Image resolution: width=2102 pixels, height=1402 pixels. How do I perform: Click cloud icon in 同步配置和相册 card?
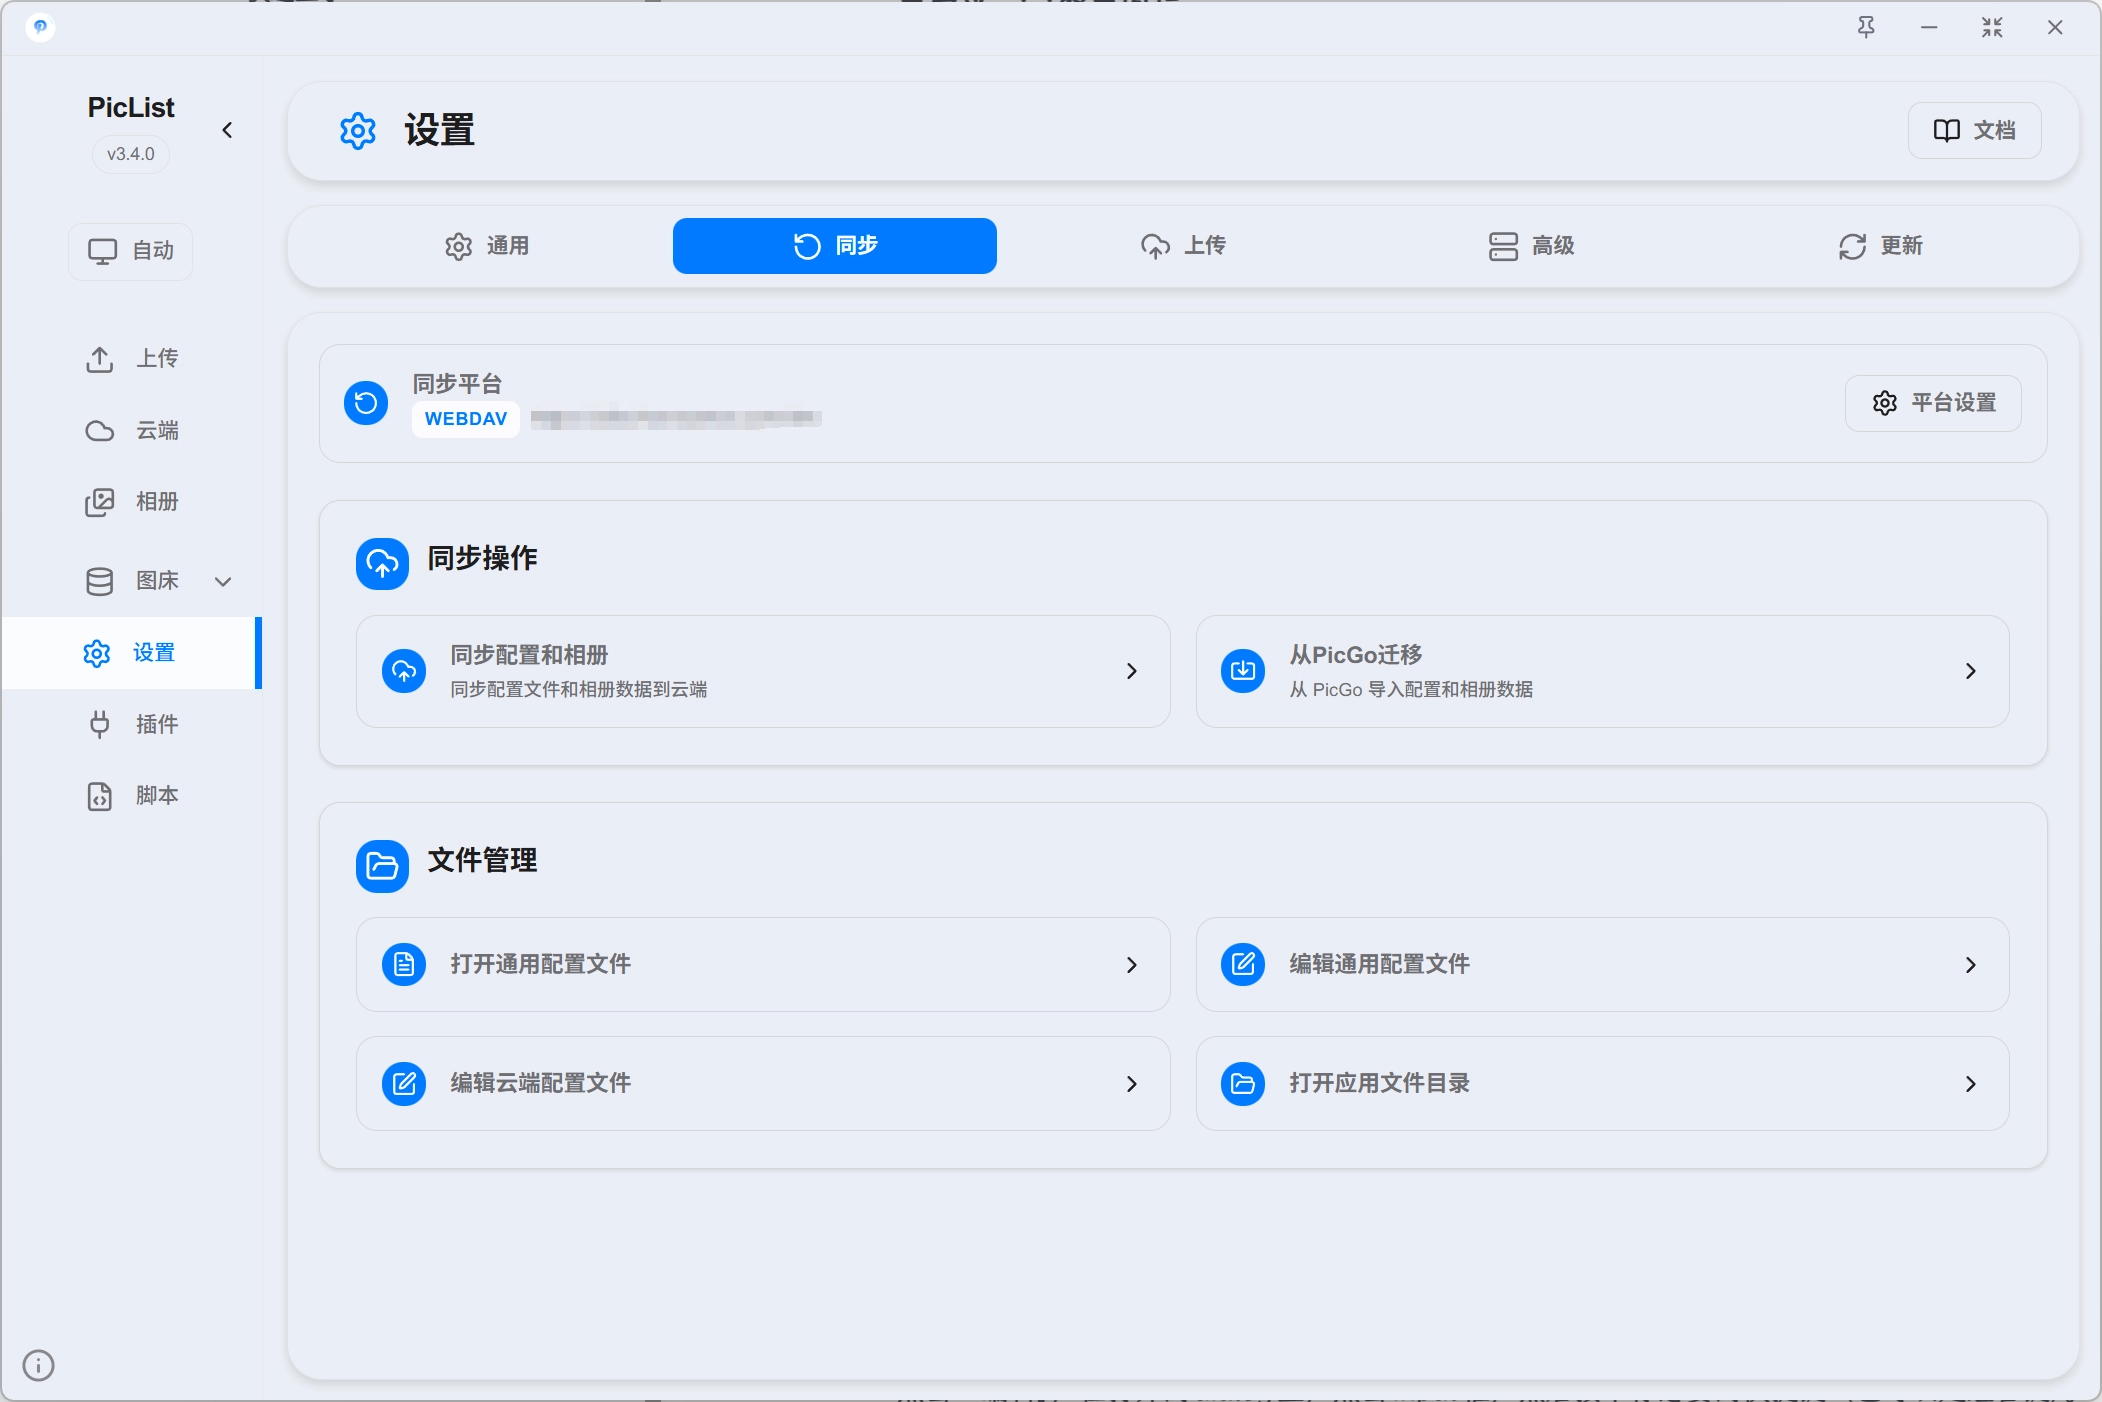pos(404,671)
